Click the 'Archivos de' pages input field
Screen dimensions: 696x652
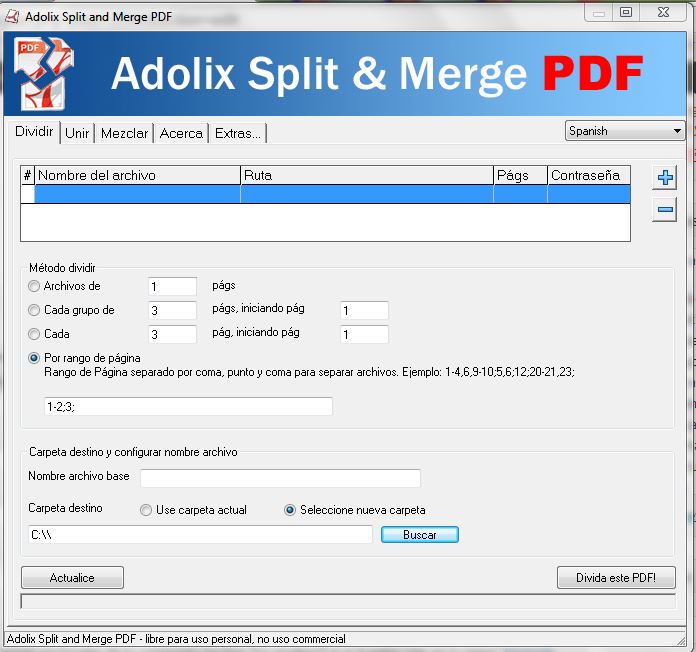(x=173, y=286)
